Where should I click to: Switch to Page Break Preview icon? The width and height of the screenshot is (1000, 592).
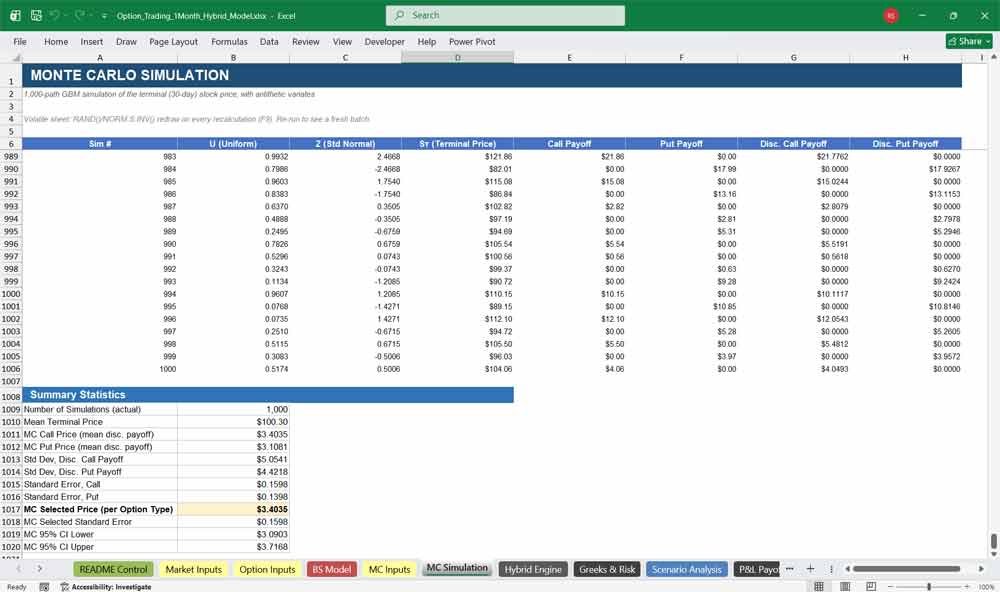(870, 586)
